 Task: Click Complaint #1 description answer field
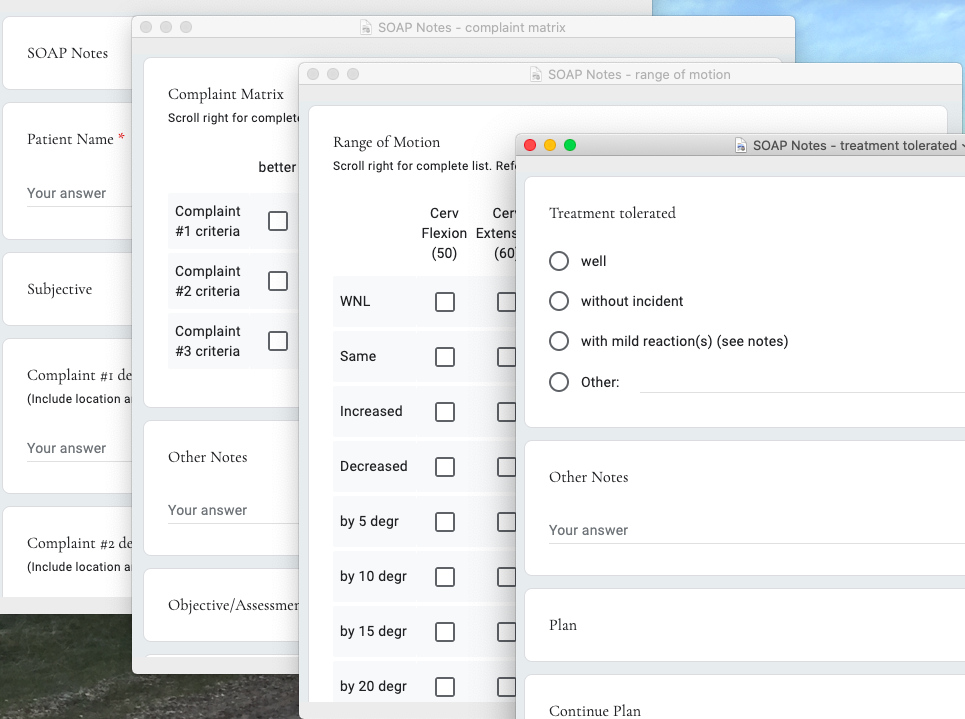(x=79, y=448)
